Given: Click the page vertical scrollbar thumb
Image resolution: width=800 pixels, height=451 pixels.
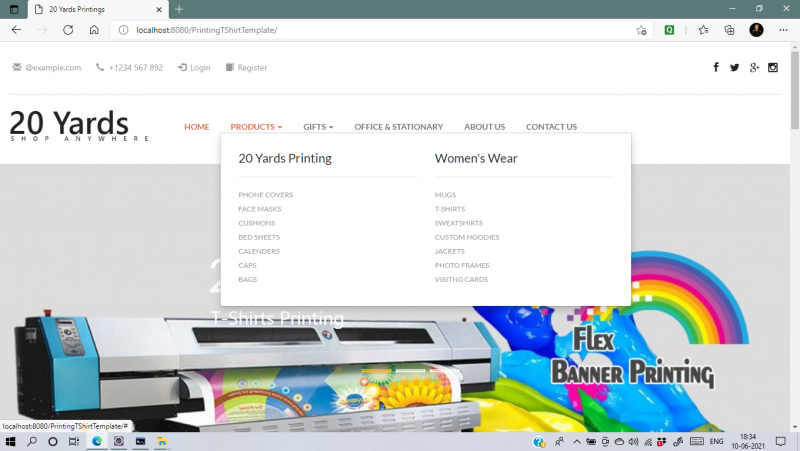Looking at the screenshot, I should click(x=795, y=89).
